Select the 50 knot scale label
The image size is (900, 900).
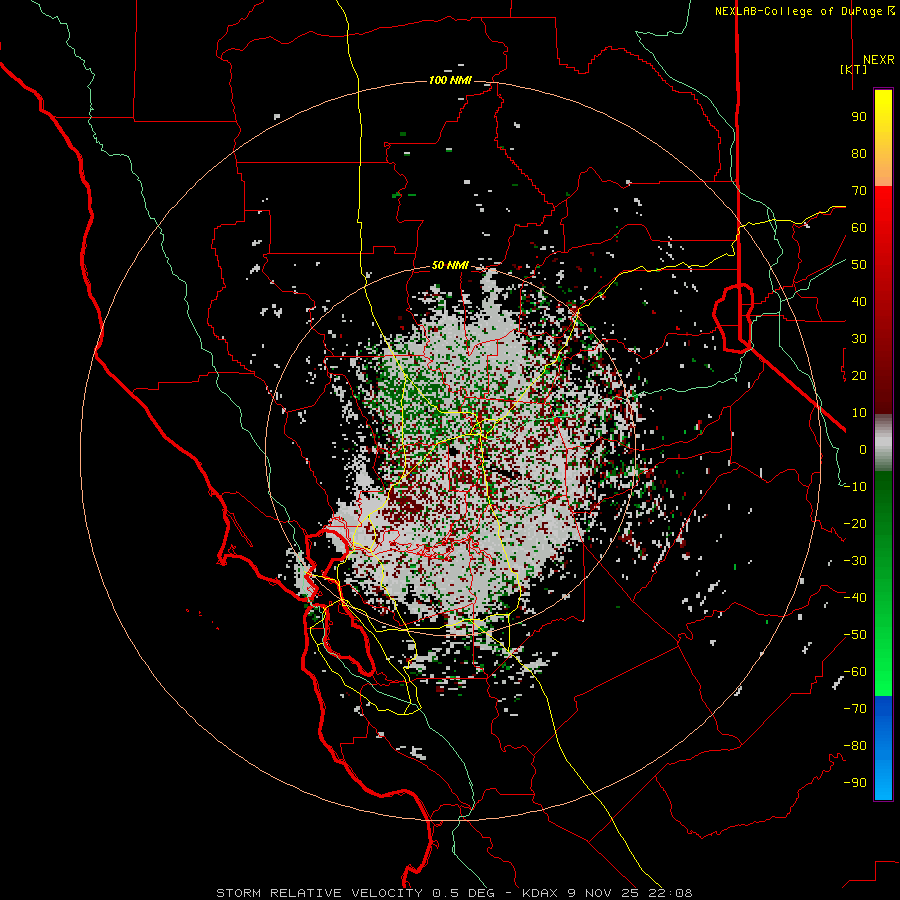pyautogui.click(x=859, y=265)
